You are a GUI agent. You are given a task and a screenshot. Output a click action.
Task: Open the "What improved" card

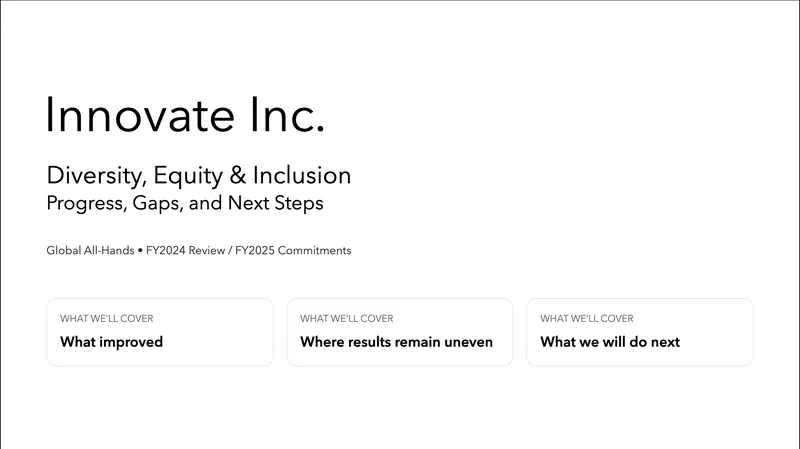click(160, 332)
